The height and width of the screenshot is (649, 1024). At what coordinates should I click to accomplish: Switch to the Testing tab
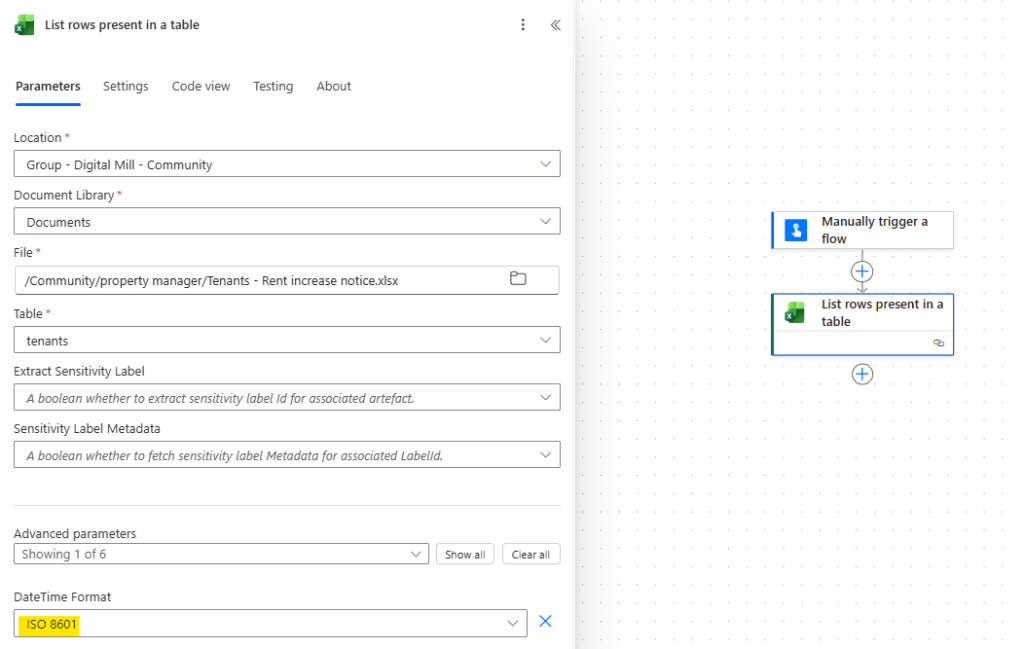[x=273, y=86]
